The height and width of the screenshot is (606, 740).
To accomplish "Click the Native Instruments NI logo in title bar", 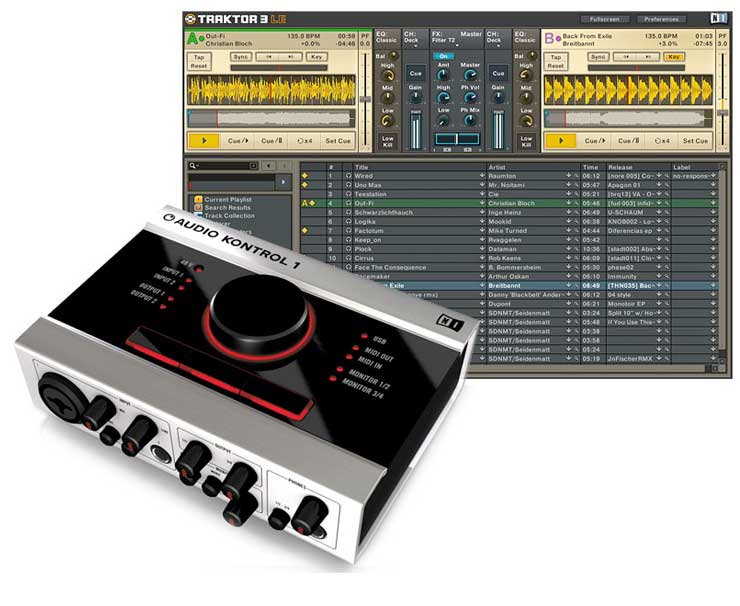I will point(718,18).
